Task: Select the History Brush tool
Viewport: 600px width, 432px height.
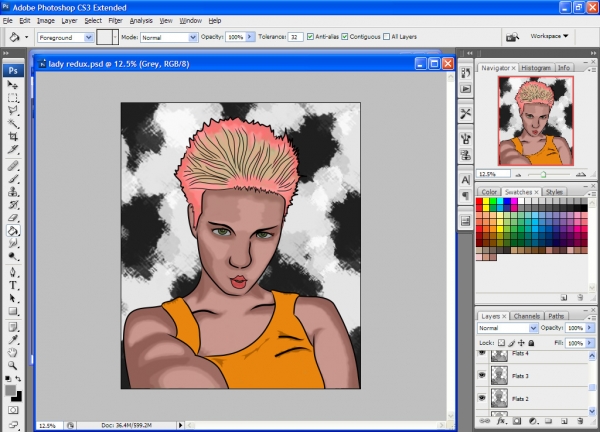Action: 13,204
